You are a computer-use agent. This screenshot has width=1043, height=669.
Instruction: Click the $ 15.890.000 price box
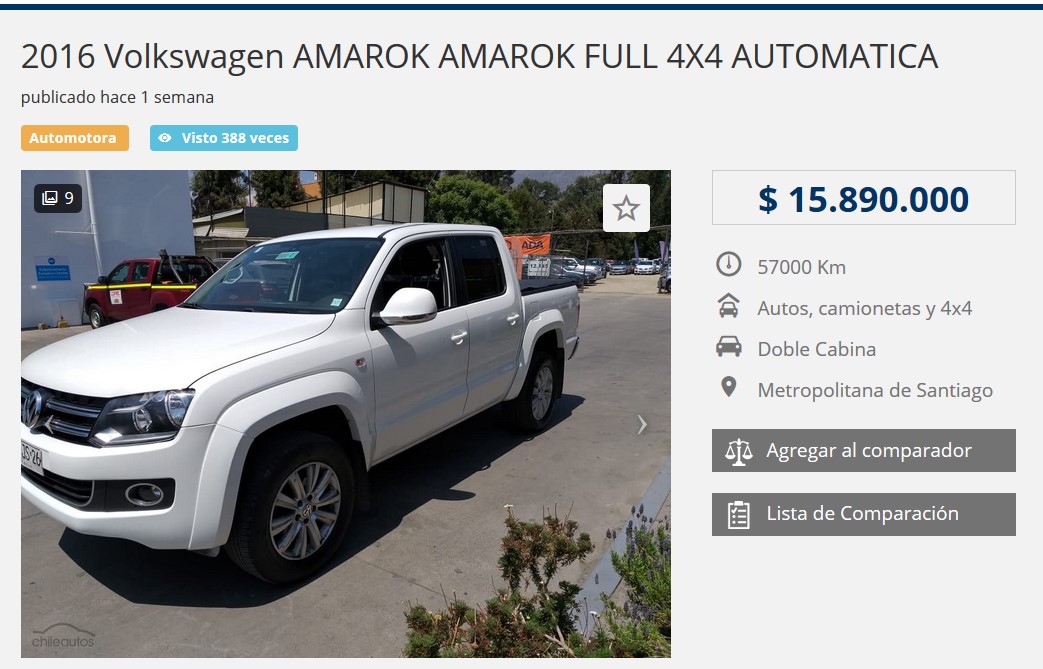point(863,198)
